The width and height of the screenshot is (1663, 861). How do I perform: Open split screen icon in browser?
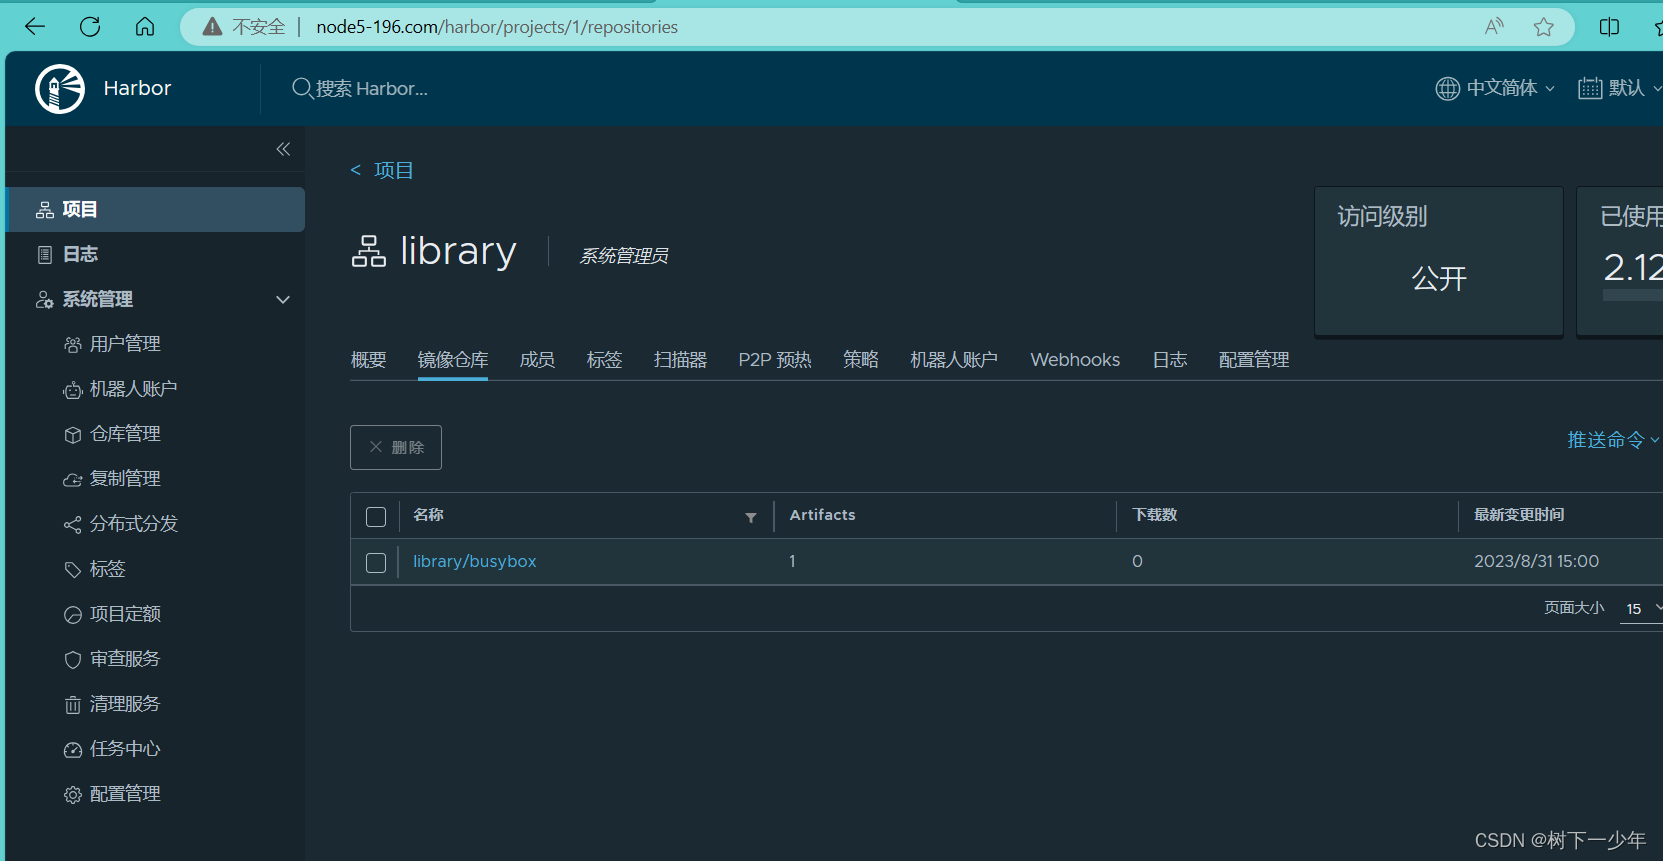pyautogui.click(x=1610, y=27)
